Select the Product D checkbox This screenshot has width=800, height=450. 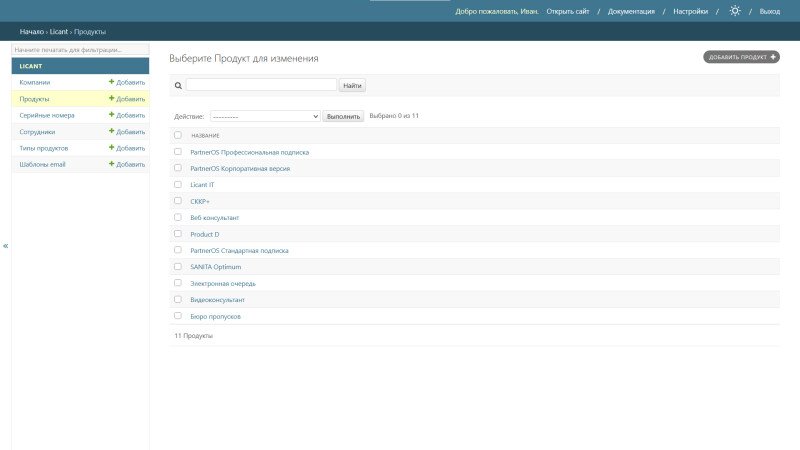point(178,234)
